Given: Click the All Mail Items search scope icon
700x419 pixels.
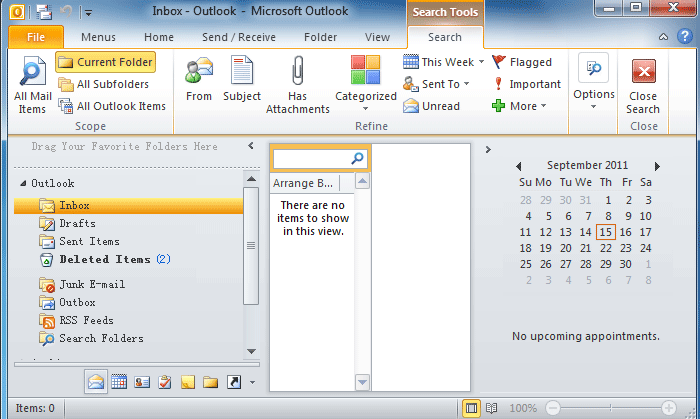Looking at the screenshot, I should point(33,84).
